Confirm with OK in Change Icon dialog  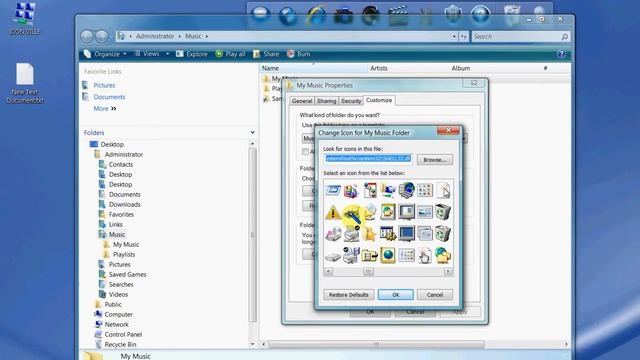tap(396, 295)
